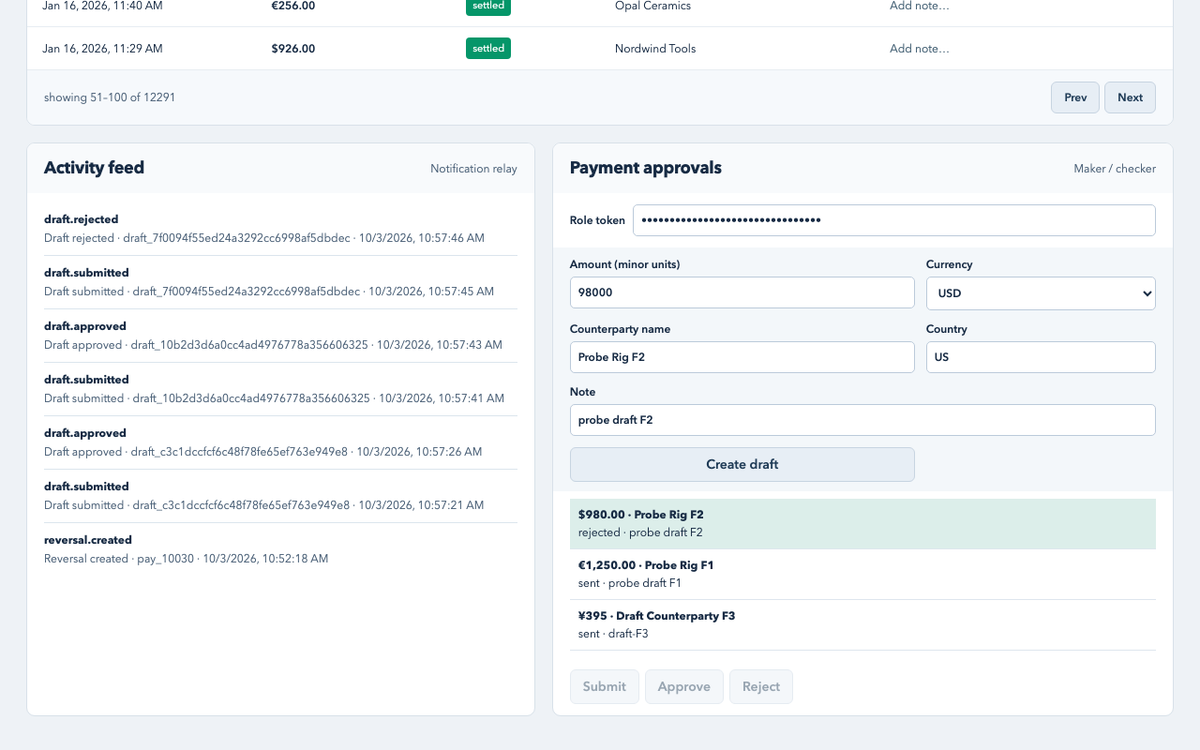Click the Note input field
Screen dimensions: 1200x750
[x=863, y=420]
